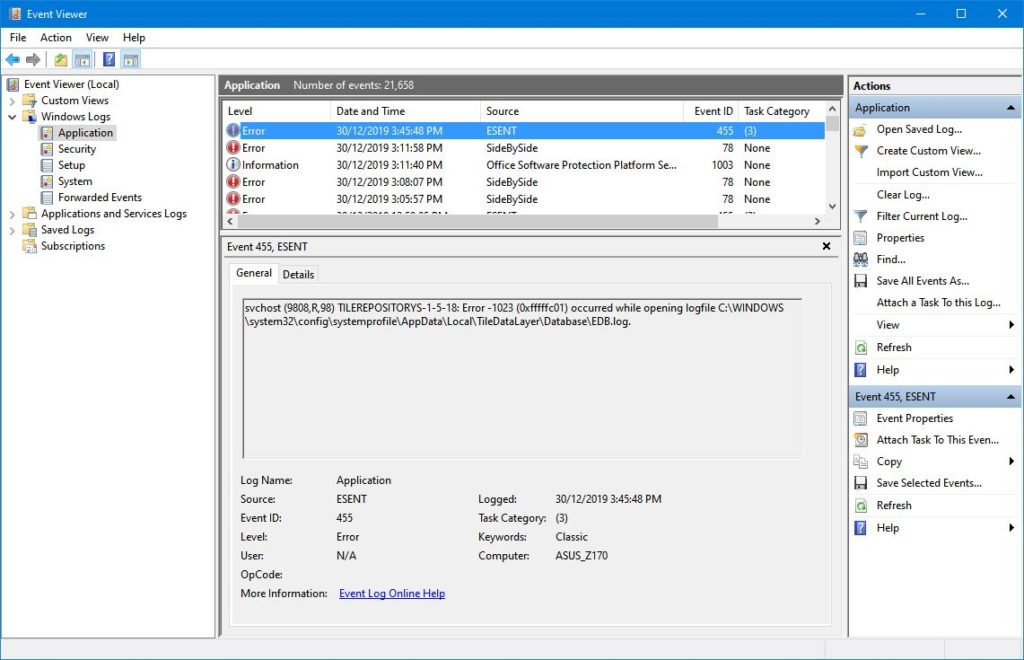Click Attach a Task To this Log

tap(938, 302)
